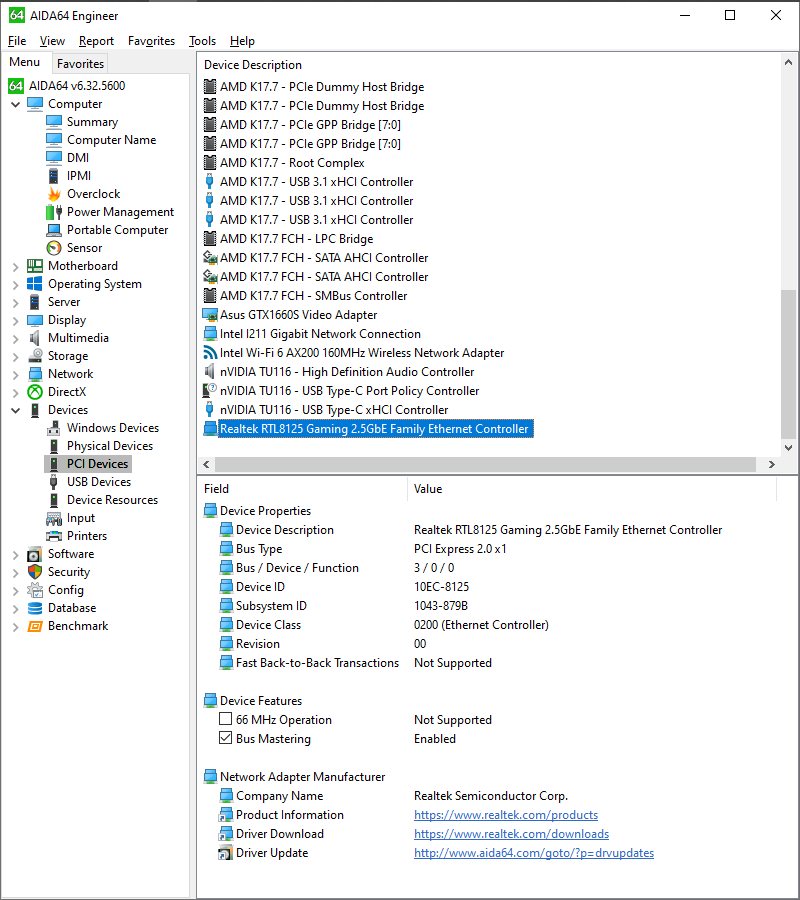Open the realtek.com/products link

pos(506,815)
